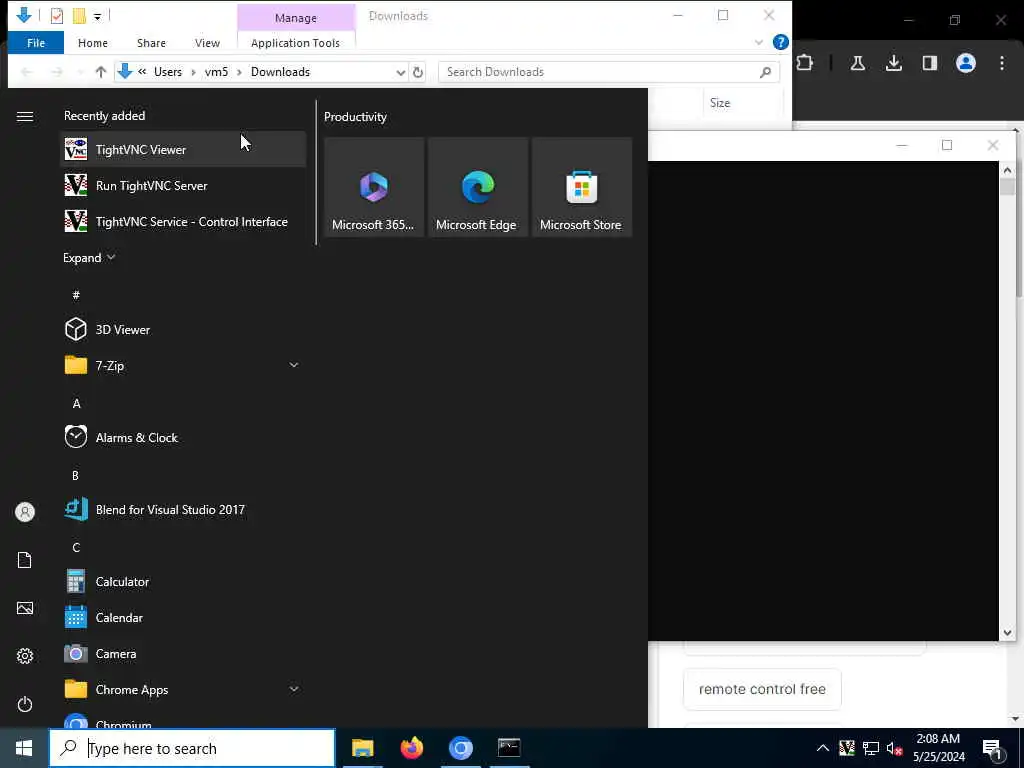Click taskbar clock and date
Screen dimensions: 1024x768
point(938,748)
